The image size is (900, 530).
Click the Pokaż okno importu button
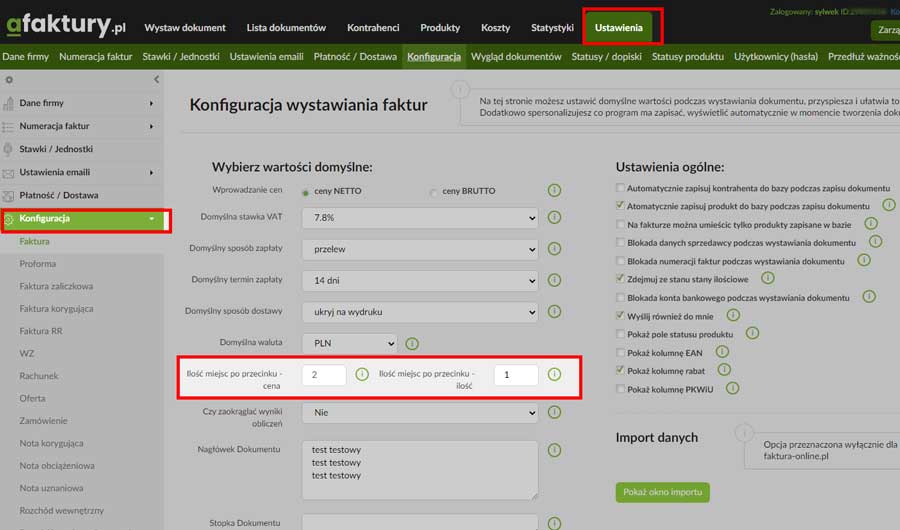(662, 492)
